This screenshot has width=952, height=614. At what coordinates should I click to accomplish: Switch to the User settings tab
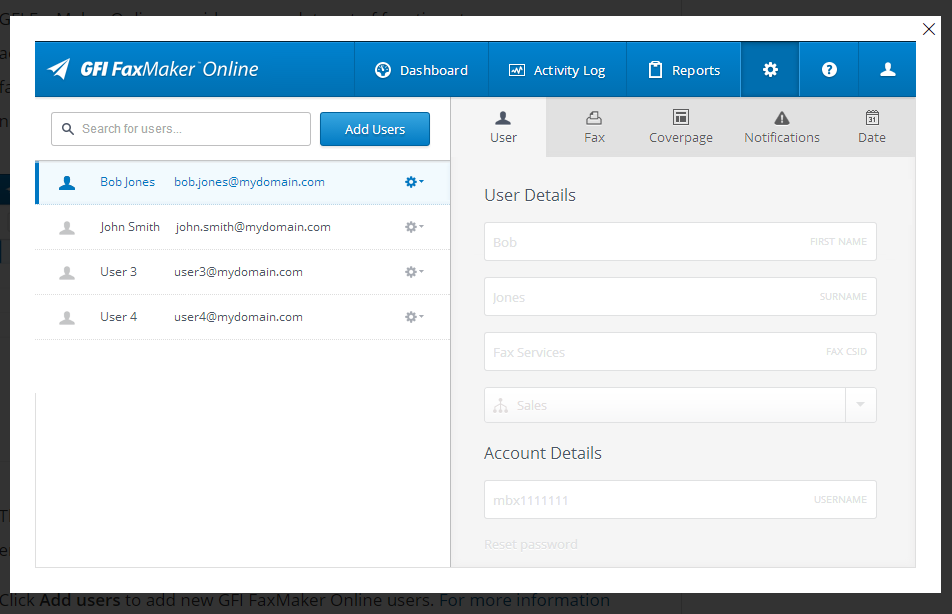503,128
